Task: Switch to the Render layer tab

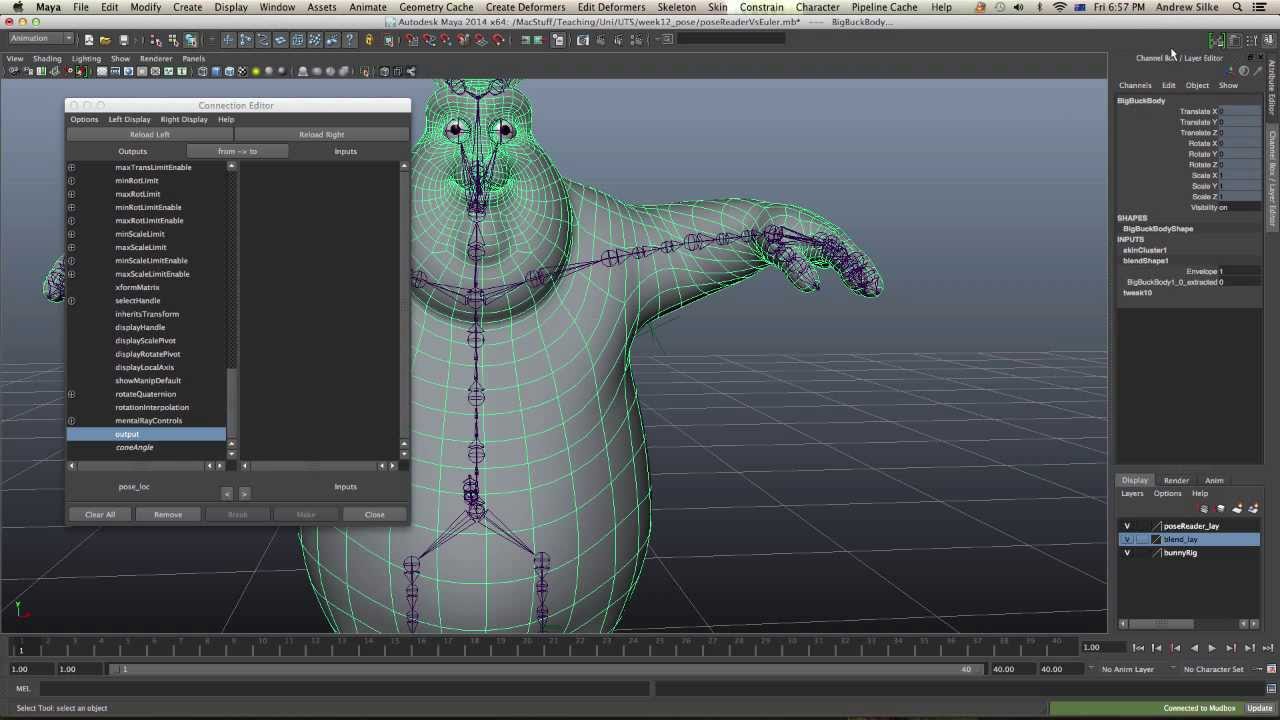Action: pyautogui.click(x=1176, y=480)
